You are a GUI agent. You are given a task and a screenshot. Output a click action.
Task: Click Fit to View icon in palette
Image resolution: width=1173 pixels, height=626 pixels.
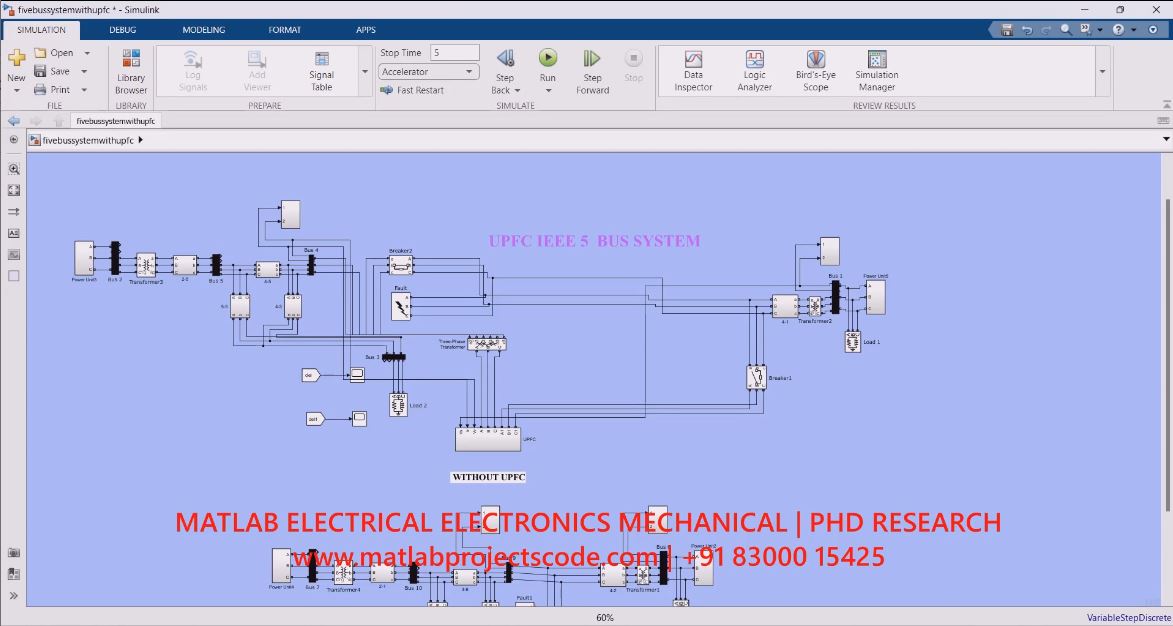[x=14, y=190]
